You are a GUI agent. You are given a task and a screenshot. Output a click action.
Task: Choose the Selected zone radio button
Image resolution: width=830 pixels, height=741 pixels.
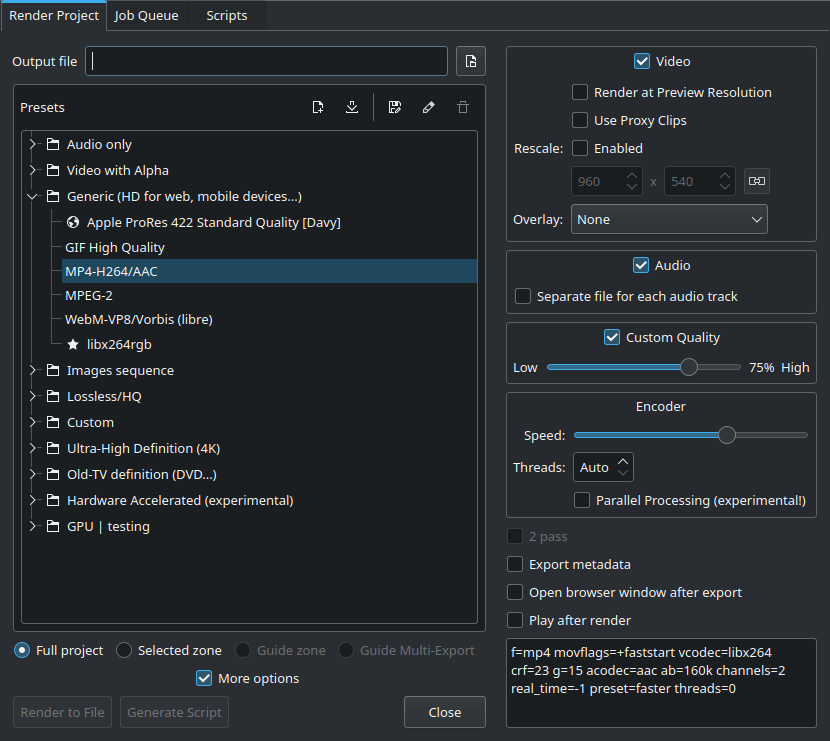click(124, 650)
